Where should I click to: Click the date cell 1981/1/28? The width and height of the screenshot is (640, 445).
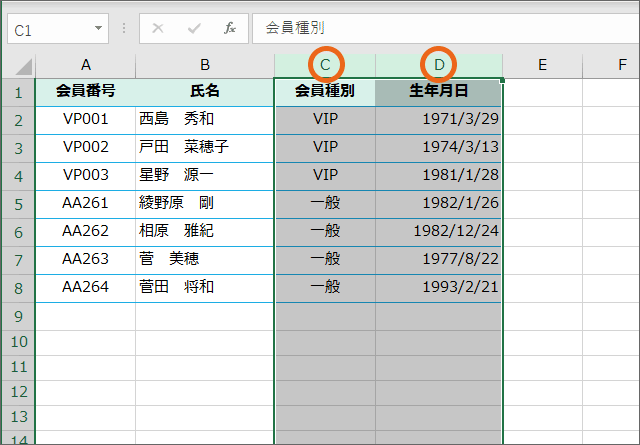point(439,177)
